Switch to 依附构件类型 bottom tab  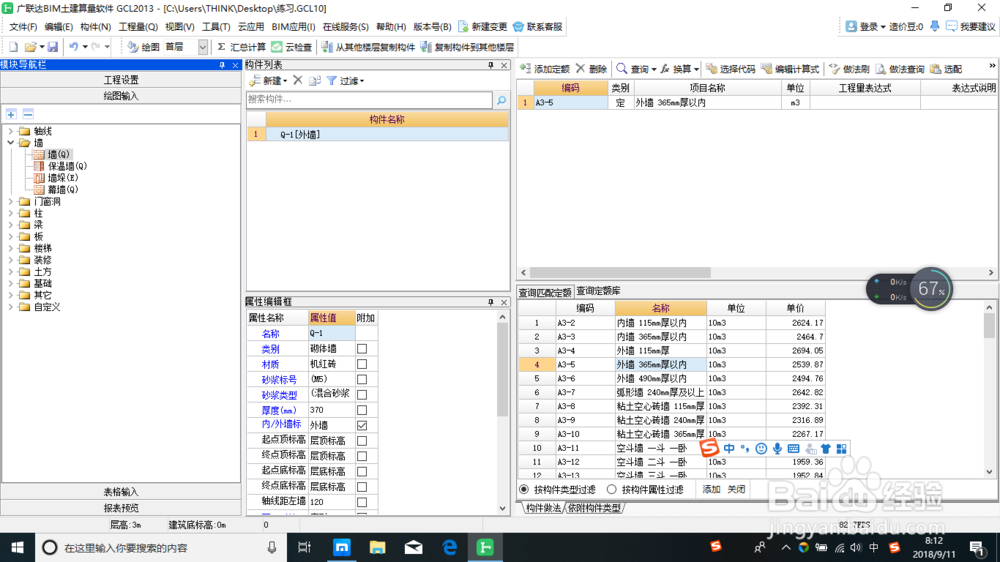pyautogui.click(x=594, y=508)
